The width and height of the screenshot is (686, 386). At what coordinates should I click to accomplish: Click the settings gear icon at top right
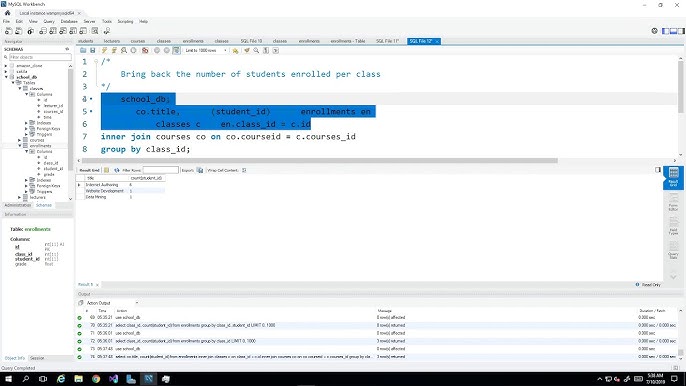pyautogui.click(x=654, y=31)
